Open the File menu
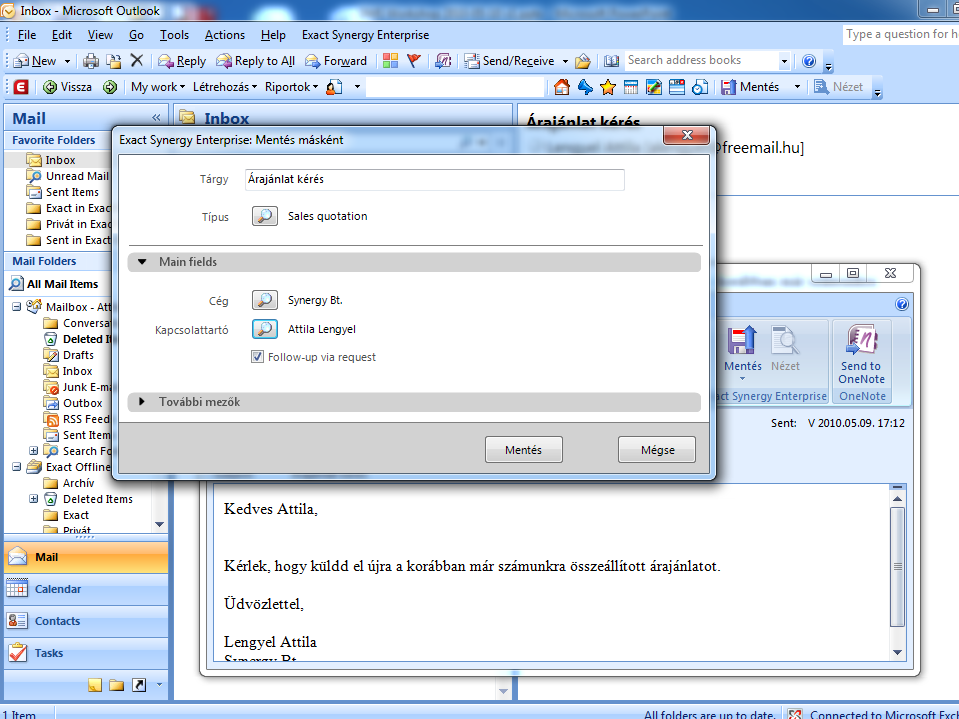The width and height of the screenshot is (959, 719). (26, 35)
